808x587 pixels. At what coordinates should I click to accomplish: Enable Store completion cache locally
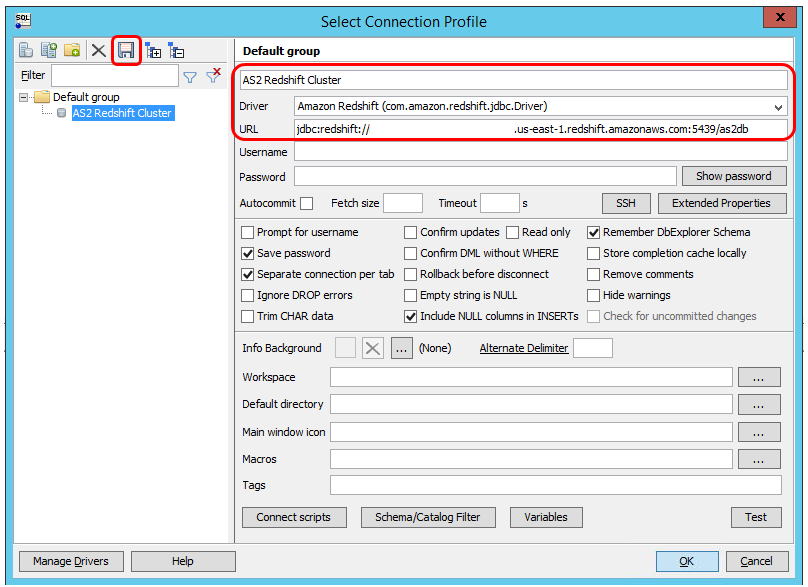tap(594, 254)
